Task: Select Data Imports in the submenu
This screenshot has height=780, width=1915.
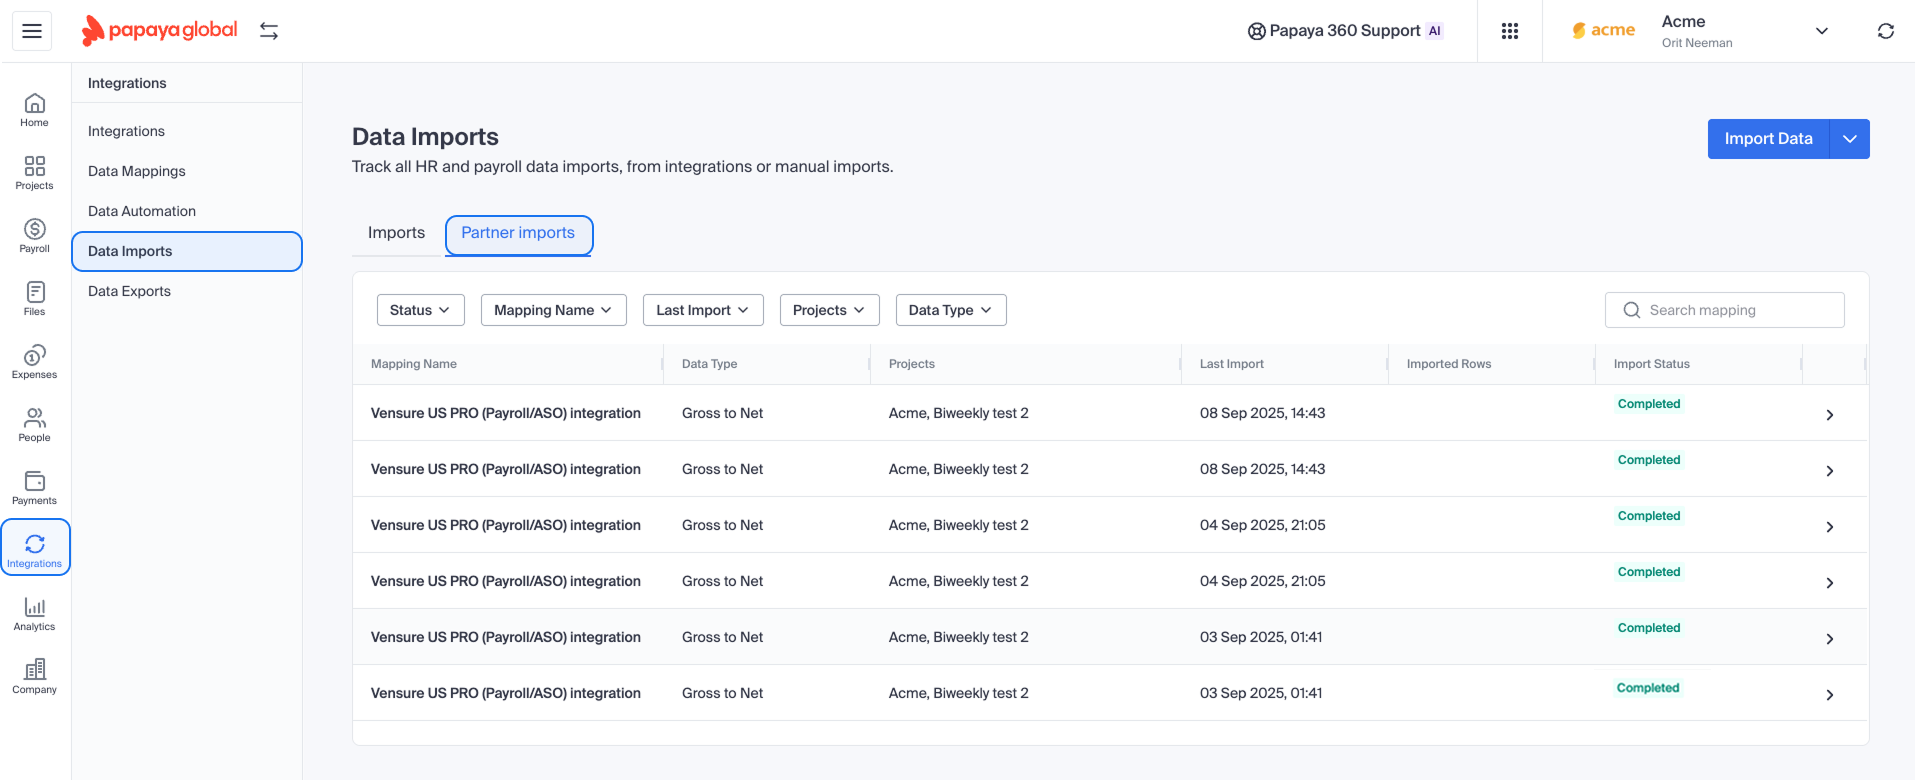Action: (187, 251)
